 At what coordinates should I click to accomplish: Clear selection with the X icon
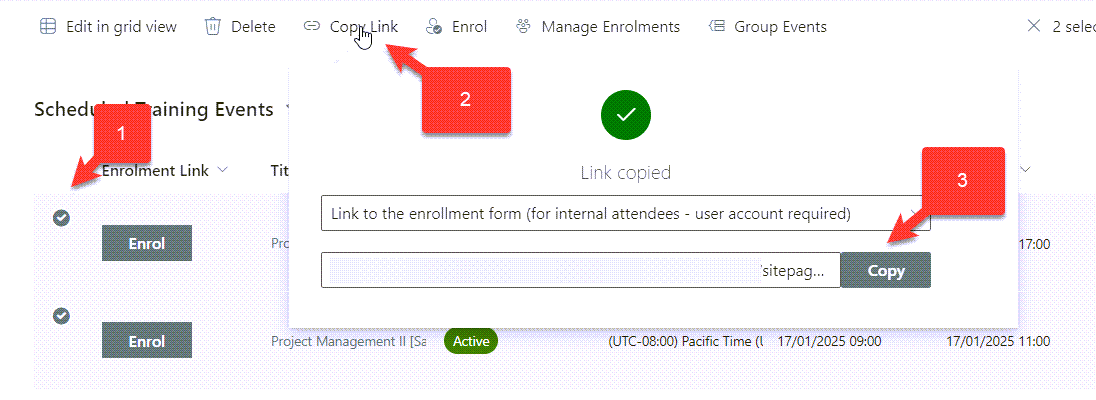[x=1034, y=26]
